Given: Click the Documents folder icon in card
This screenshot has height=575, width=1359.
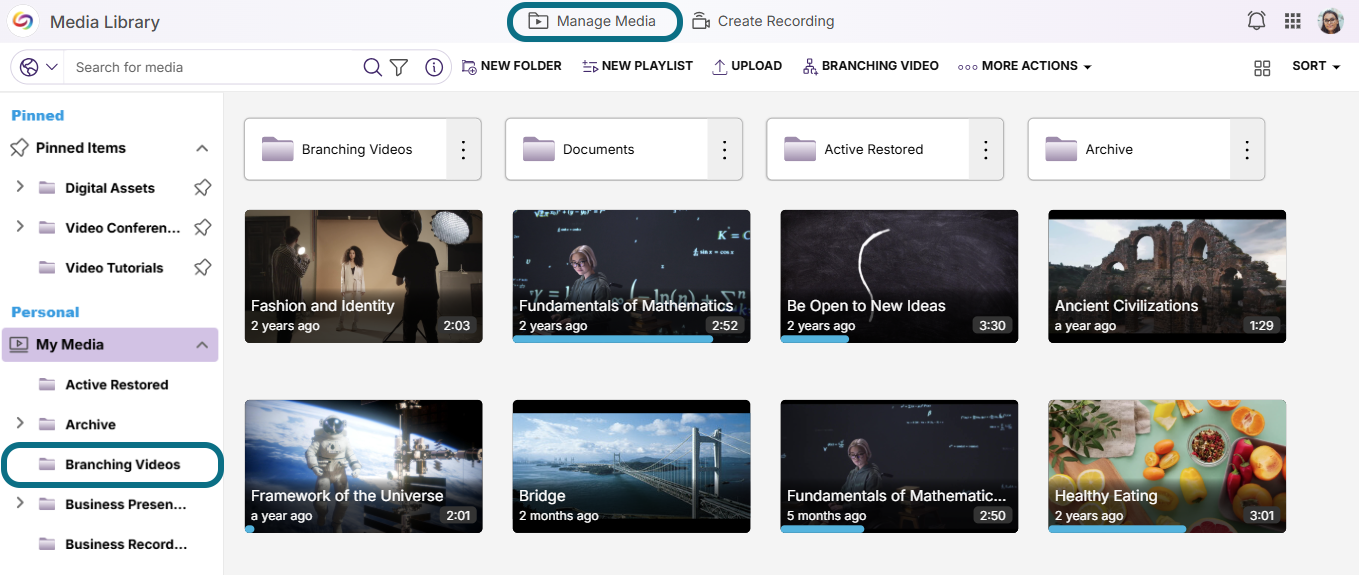Looking at the screenshot, I should [x=538, y=149].
